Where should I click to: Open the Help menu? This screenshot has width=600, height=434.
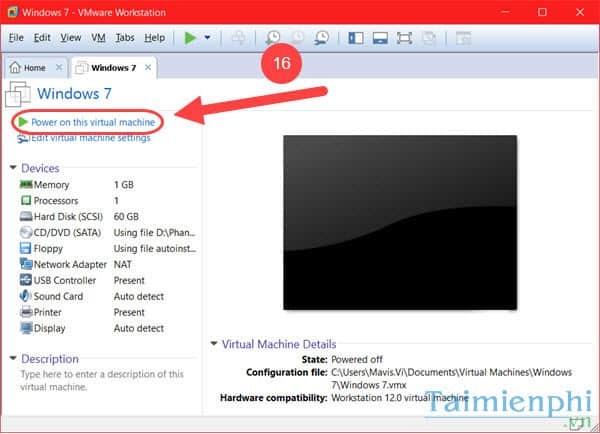tap(155, 38)
